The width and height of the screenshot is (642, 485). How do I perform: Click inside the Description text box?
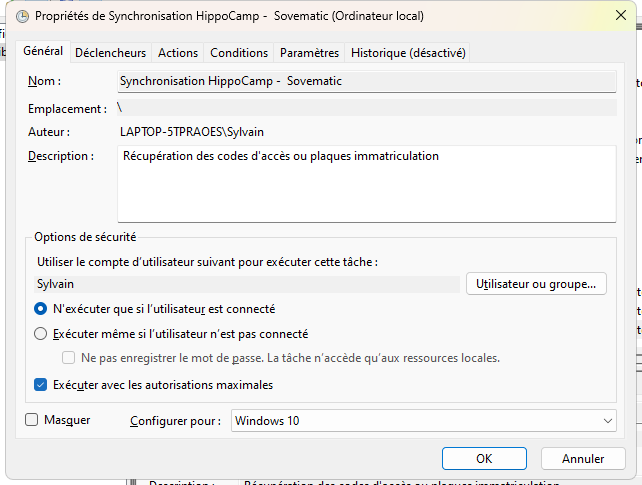pos(365,183)
